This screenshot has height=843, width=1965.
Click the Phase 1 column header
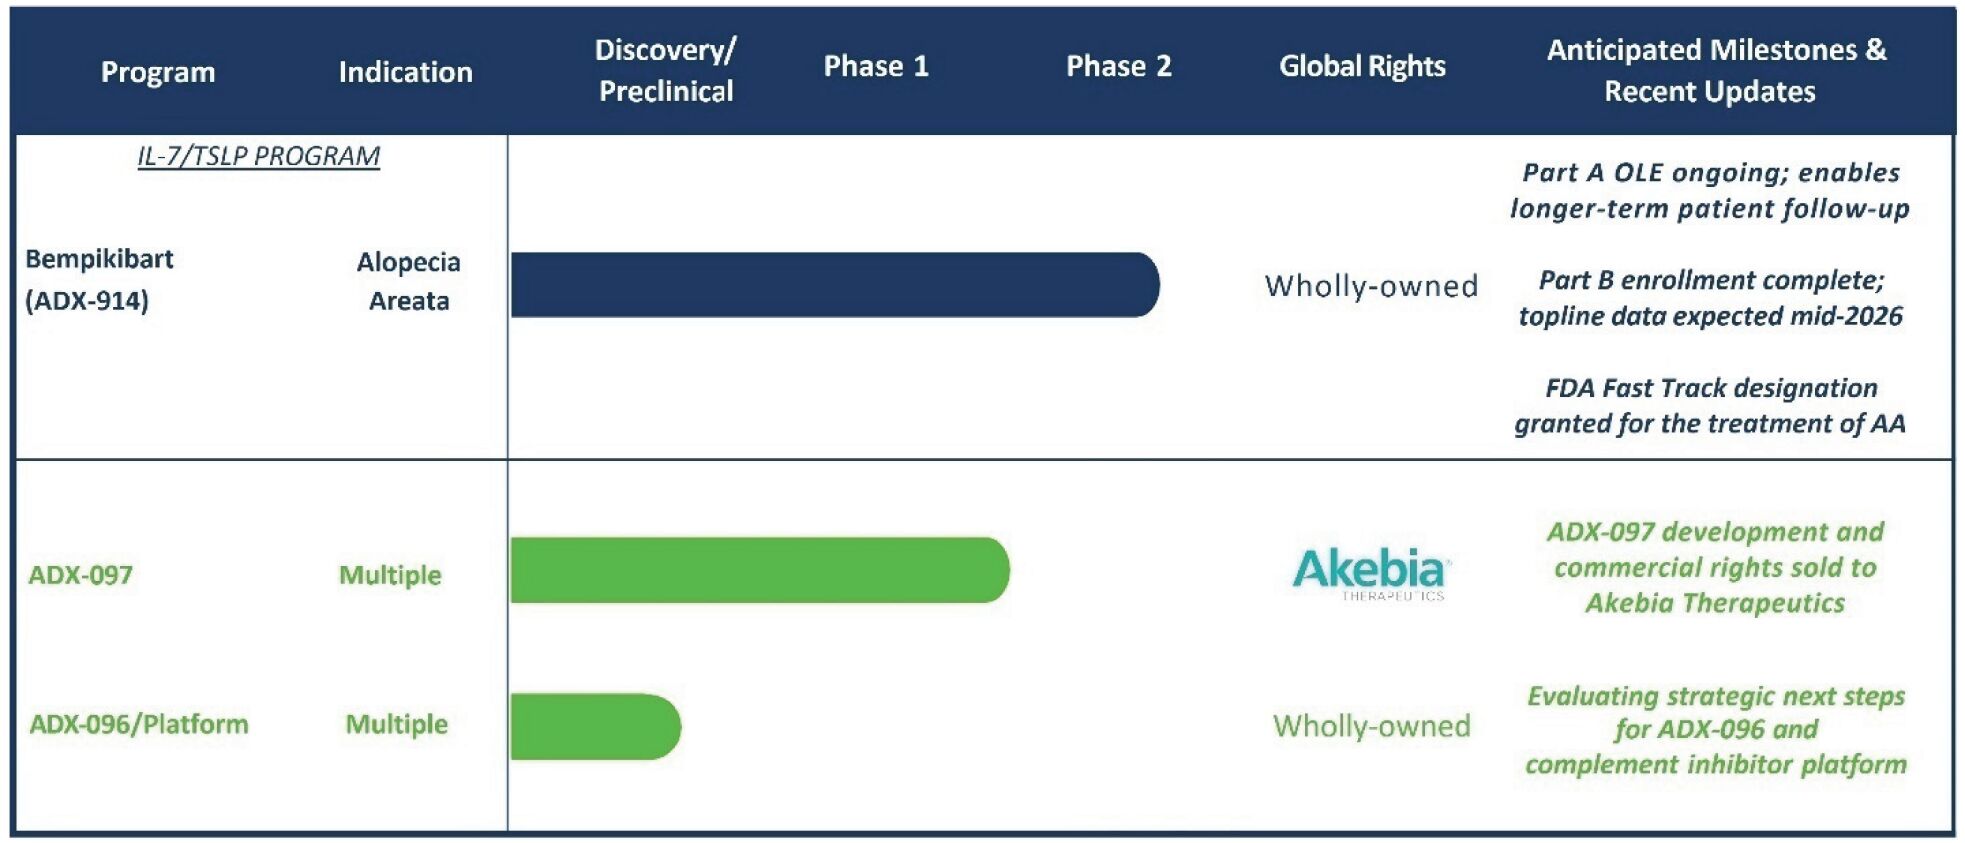(876, 66)
